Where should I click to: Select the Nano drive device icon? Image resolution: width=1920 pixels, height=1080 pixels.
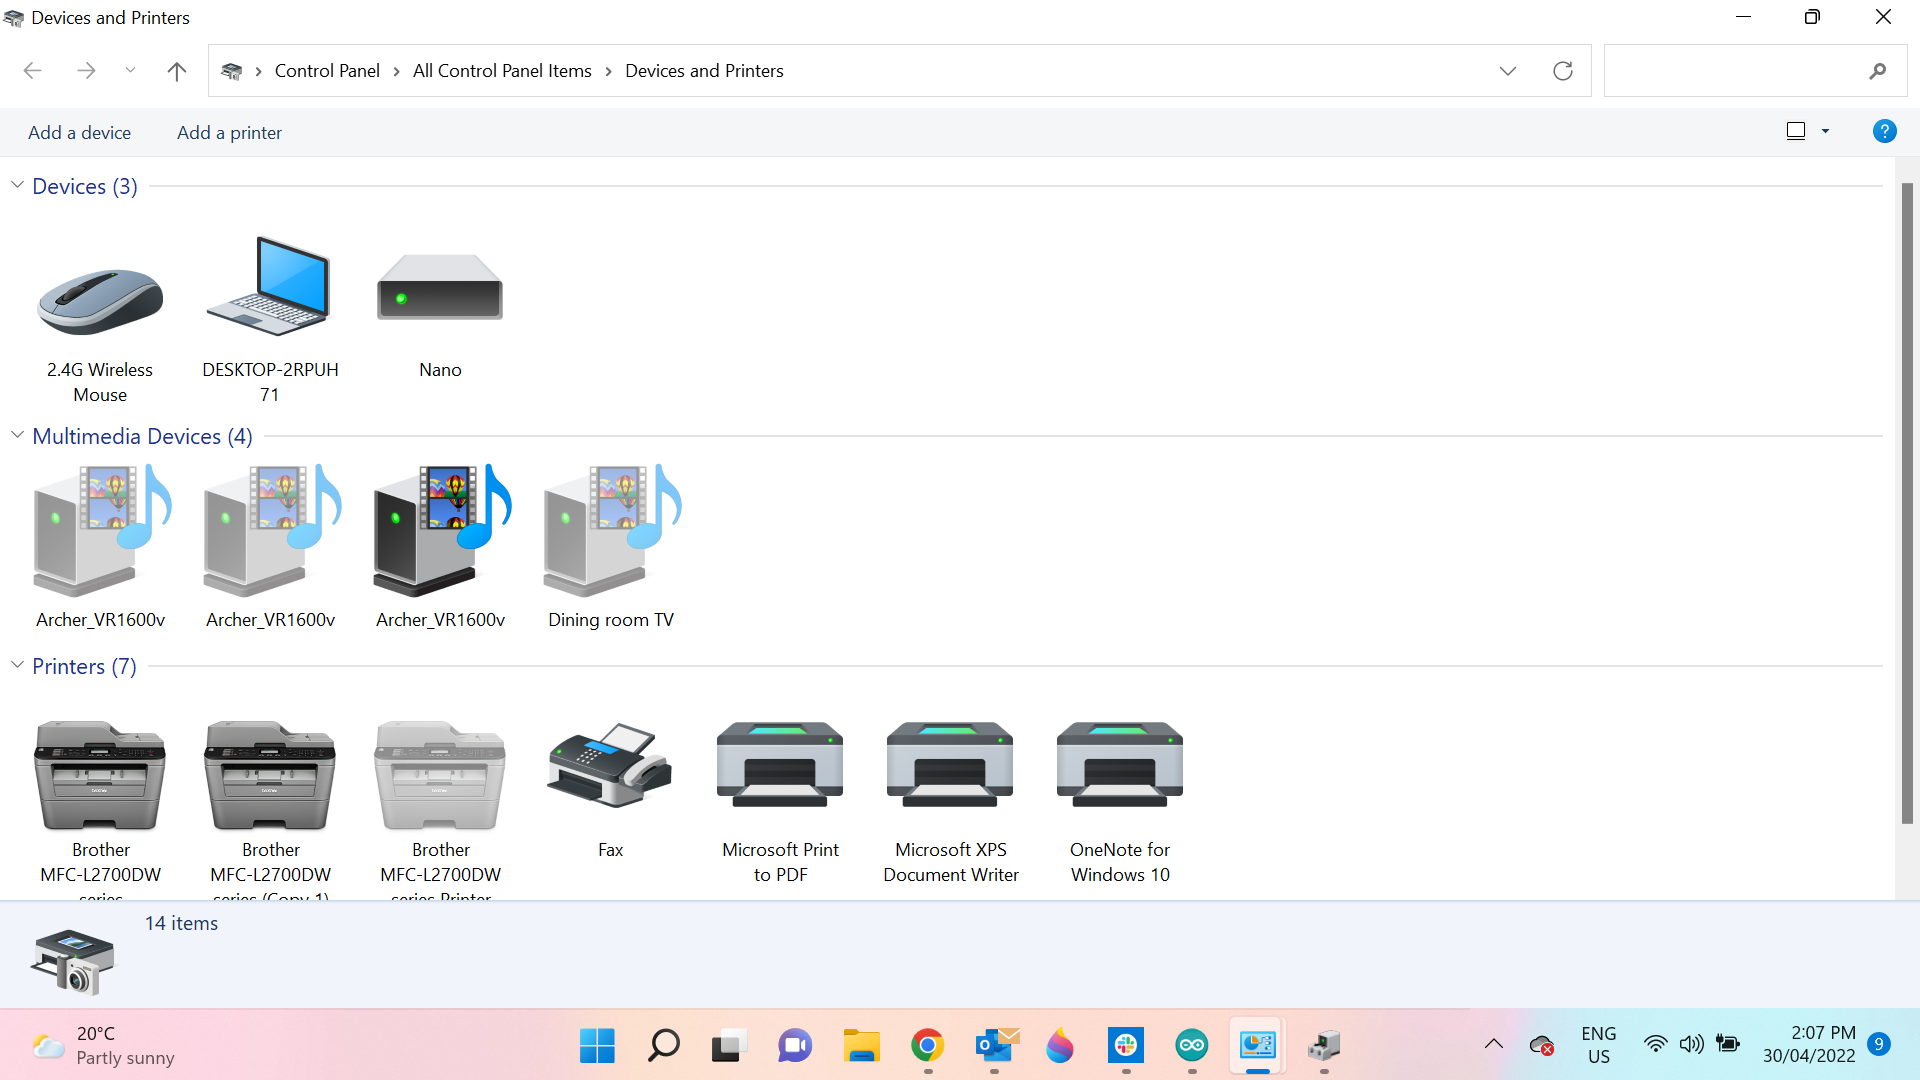click(440, 290)
